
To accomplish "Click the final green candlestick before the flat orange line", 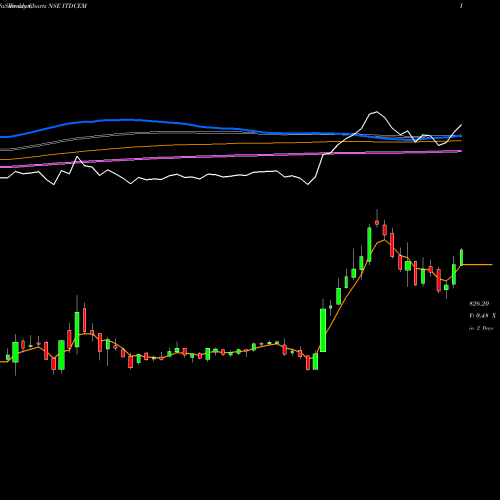I will point(462,257).
